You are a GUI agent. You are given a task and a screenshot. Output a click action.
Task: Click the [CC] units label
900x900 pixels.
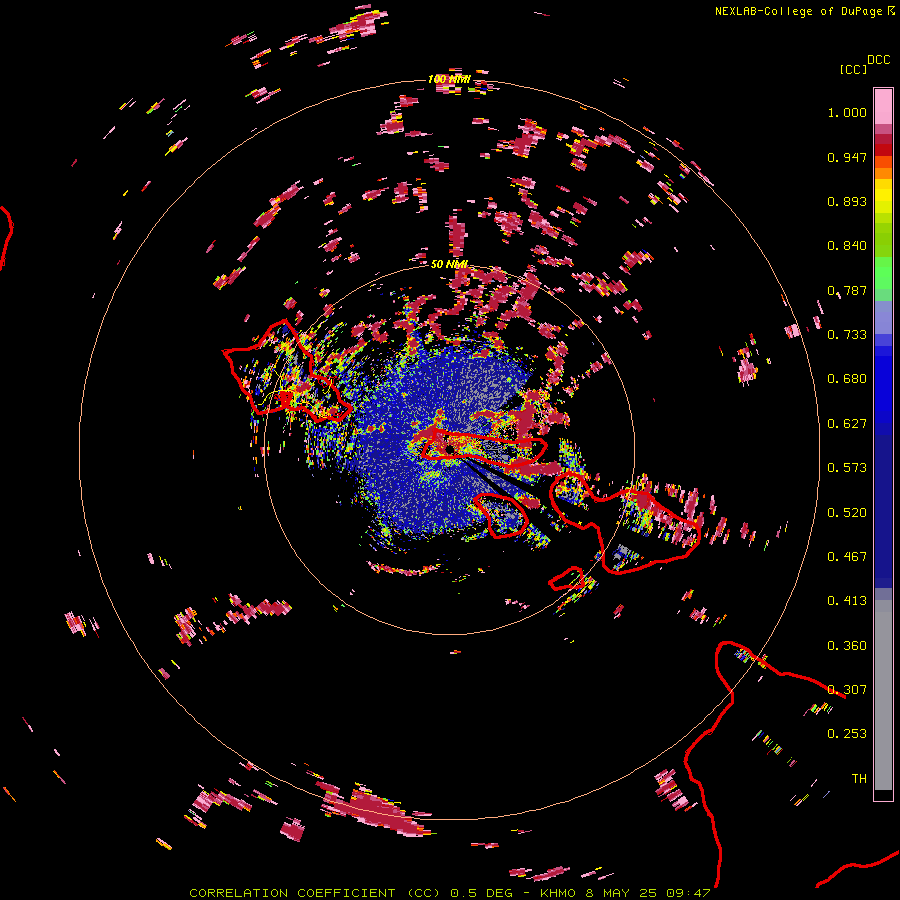[853, 69]
